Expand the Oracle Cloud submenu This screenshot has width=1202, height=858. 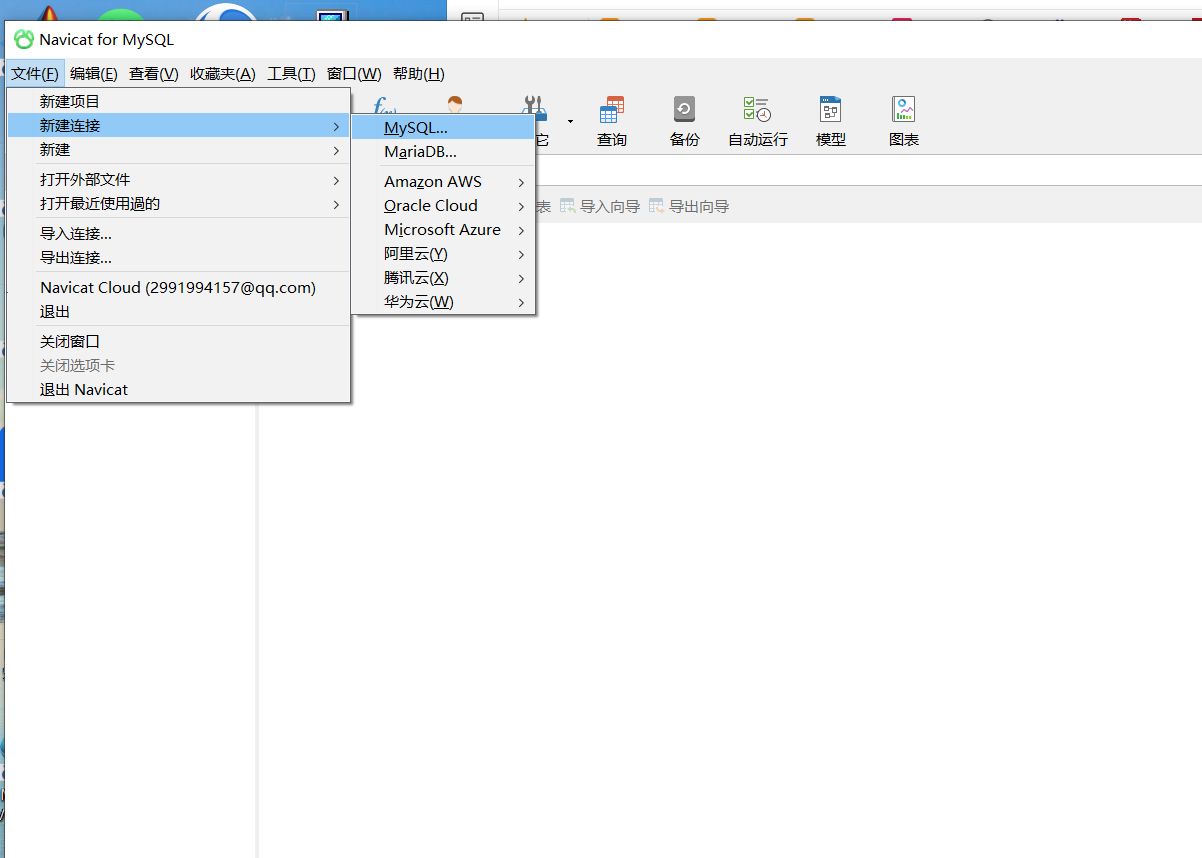pyautogui.click(x=444, y=206)
